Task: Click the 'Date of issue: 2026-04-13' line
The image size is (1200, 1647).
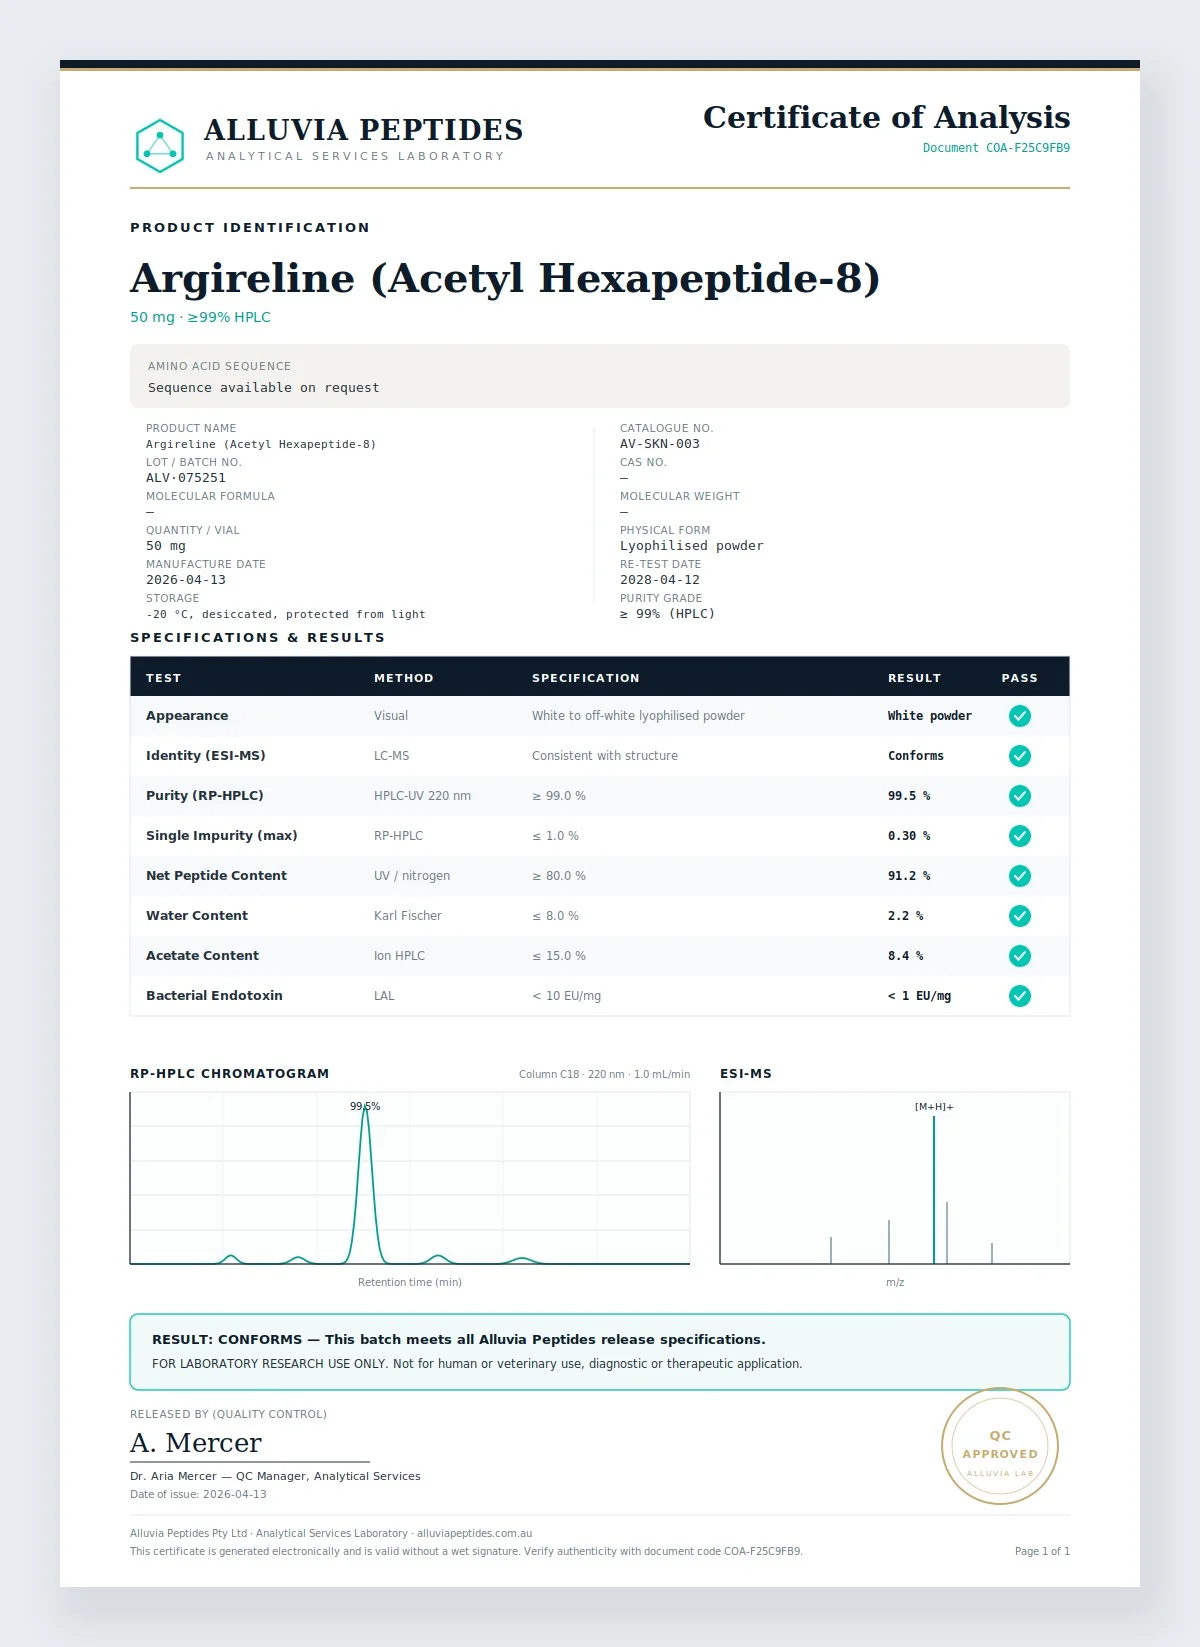Action: [198, 1494]
